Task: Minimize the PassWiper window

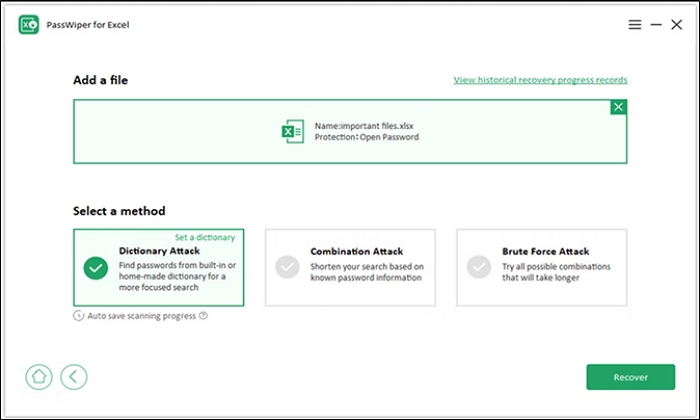Action: point(656,24)
